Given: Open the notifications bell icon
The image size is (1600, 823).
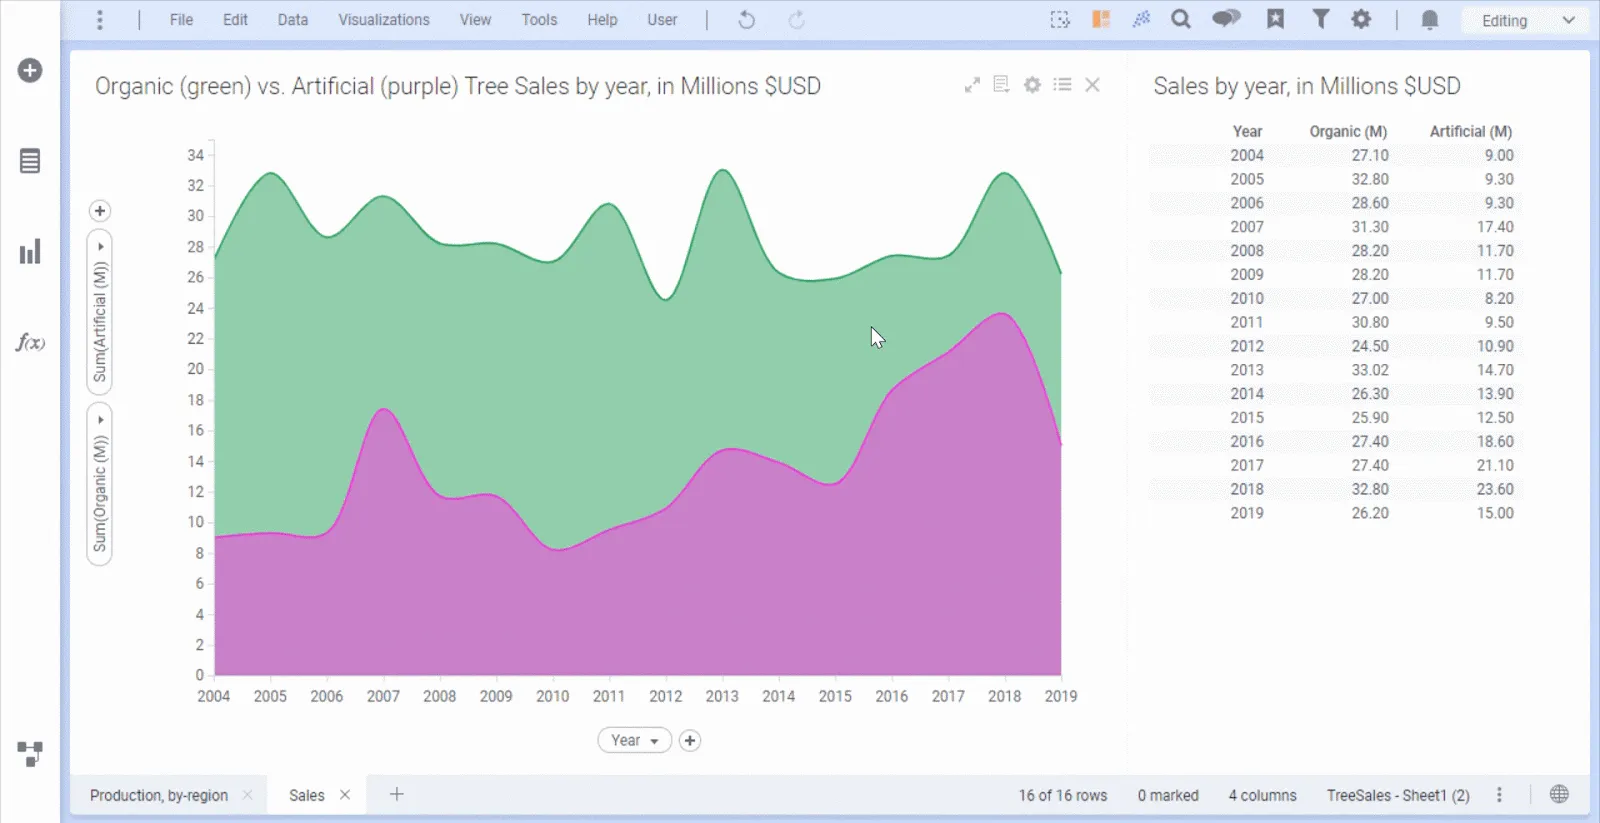Looking at the screenshot, I should point(1430,20).
